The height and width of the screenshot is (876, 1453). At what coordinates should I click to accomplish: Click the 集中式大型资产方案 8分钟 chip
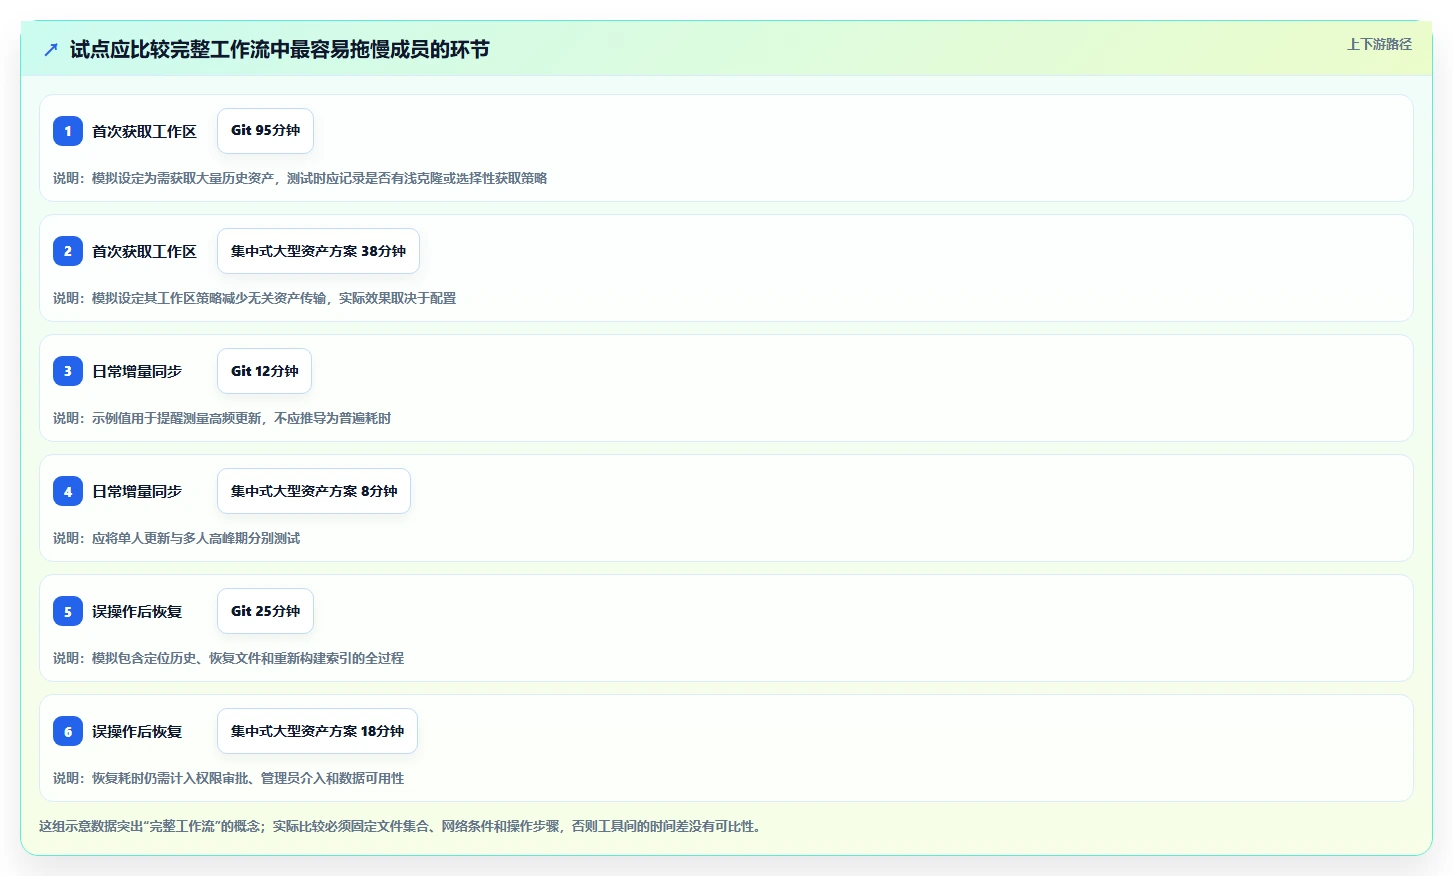tap(314, 491)
